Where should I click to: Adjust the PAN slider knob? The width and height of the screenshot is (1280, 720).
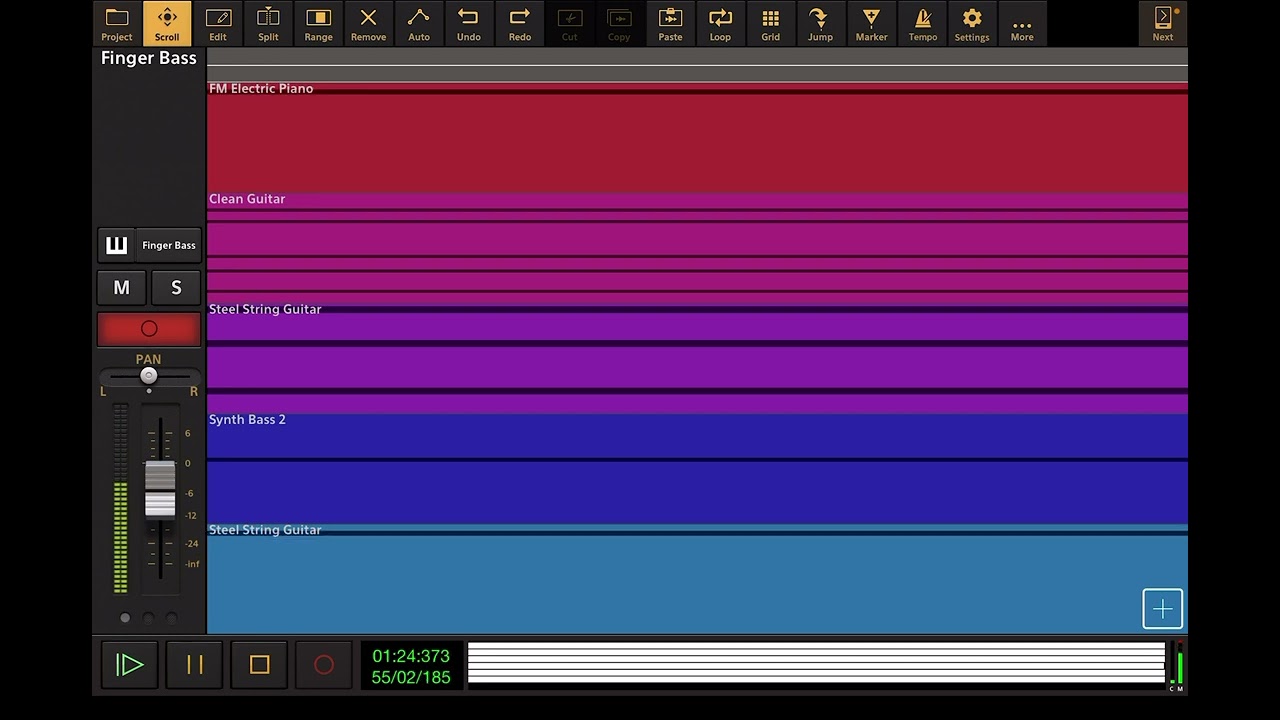click(x=149, y=376)
